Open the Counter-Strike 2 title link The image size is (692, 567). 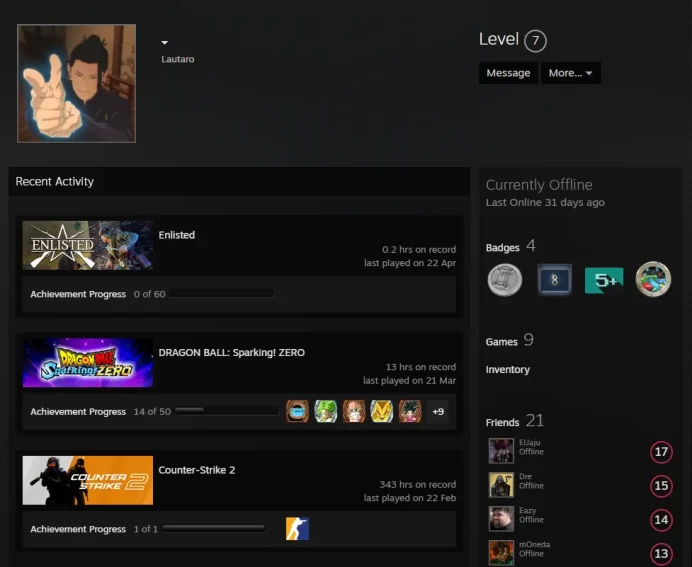[197, 470]
